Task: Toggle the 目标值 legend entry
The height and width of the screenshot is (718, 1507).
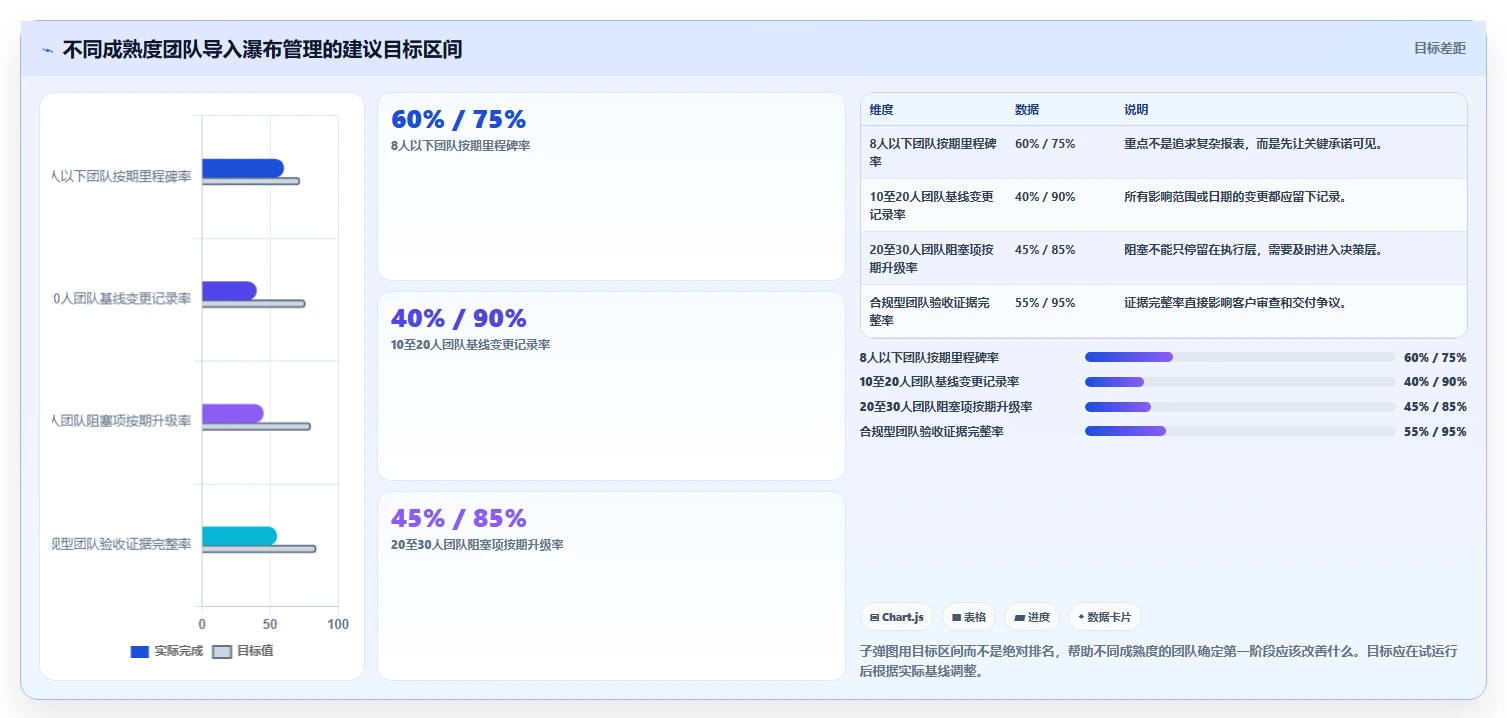Action: 243,651
